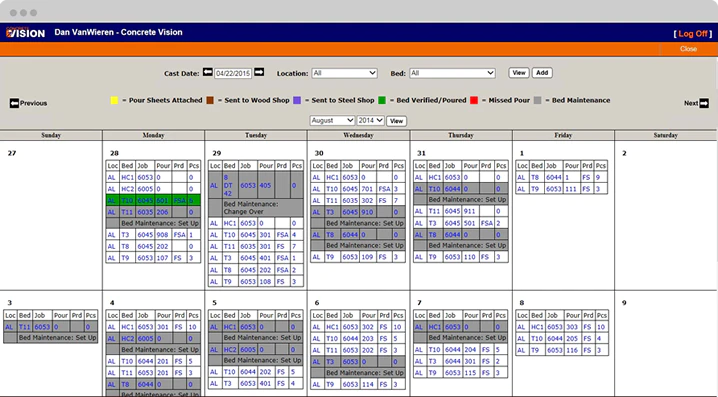Click pour 303 on Friday 8

[572, 327]
